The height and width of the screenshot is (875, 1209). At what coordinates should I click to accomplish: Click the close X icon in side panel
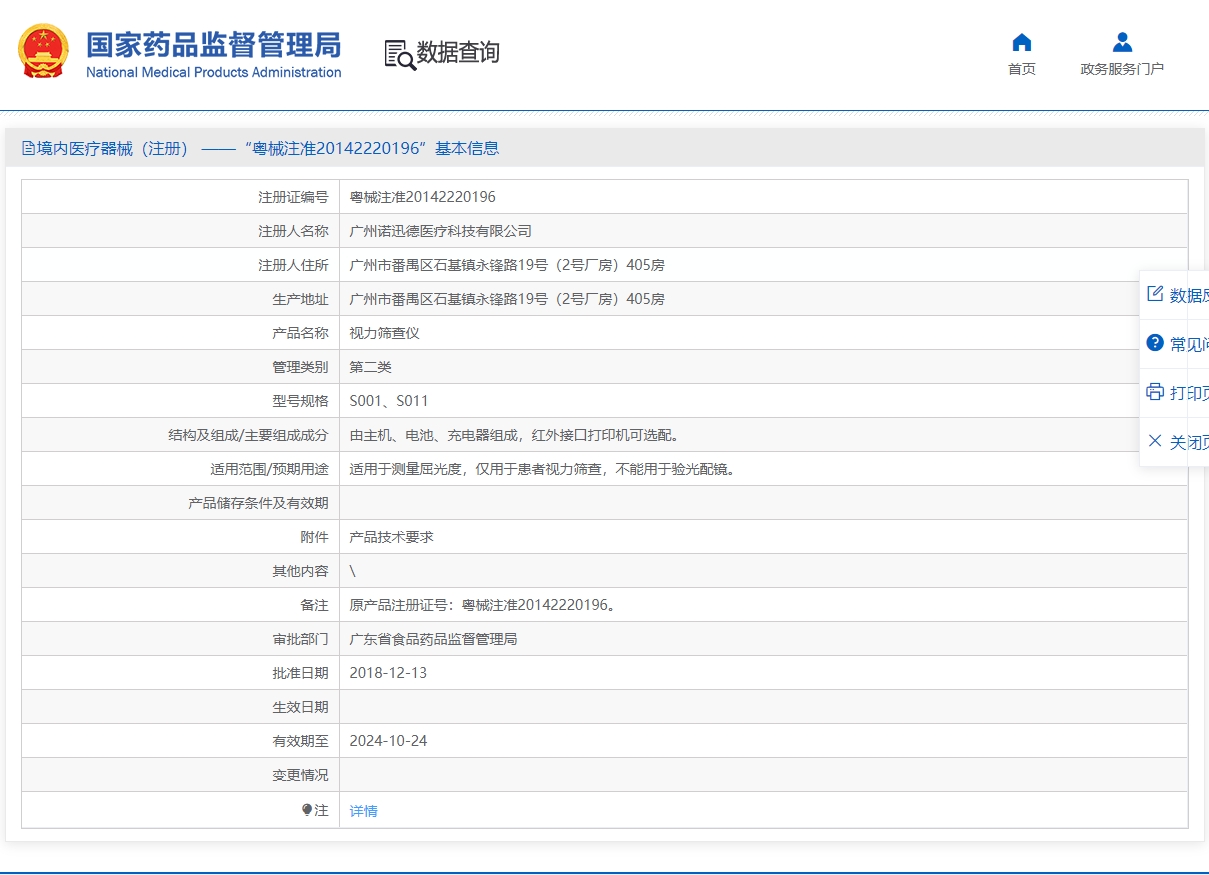pos(1155,441)
